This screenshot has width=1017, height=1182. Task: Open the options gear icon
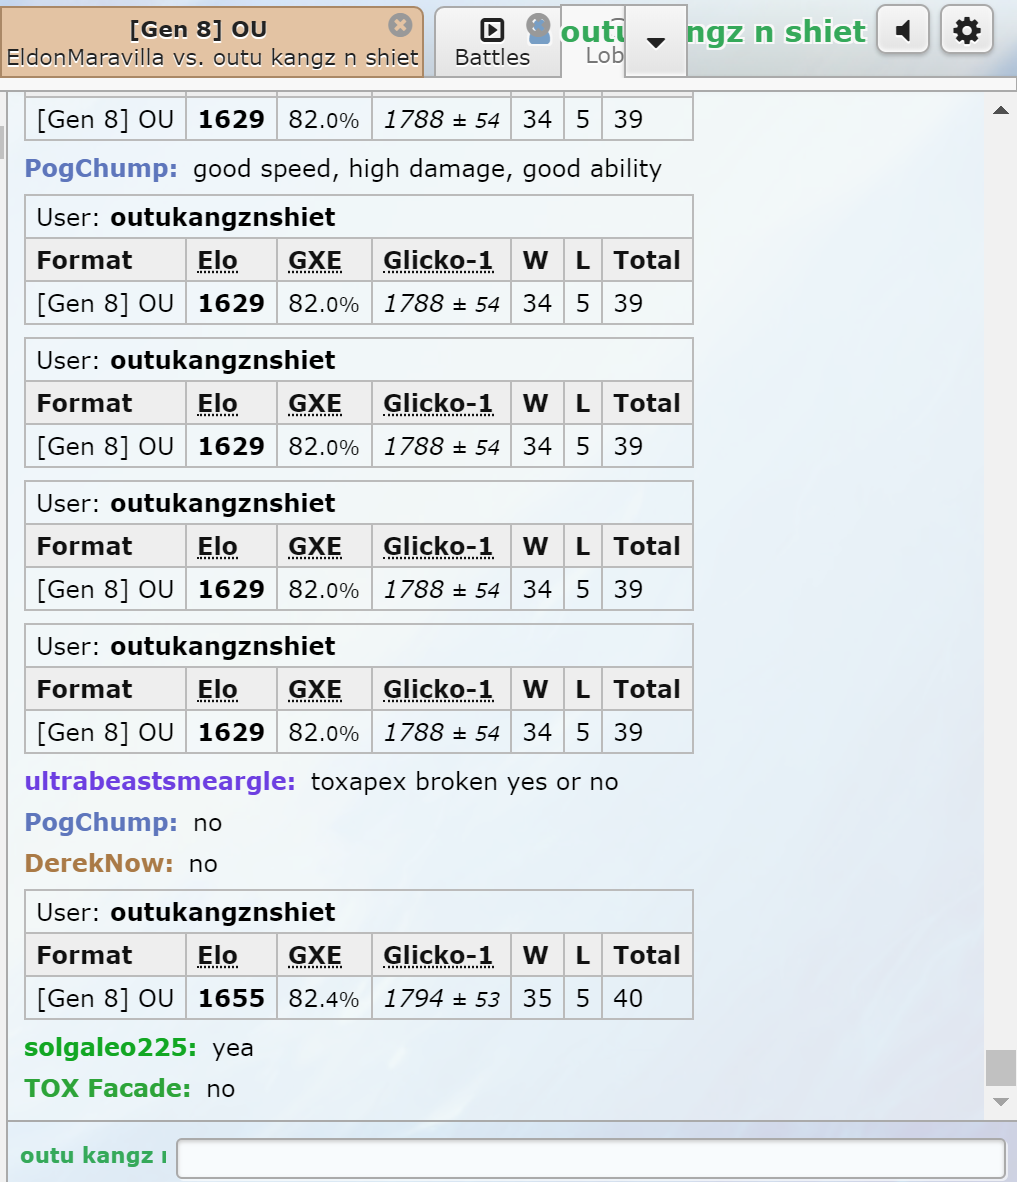966,31
